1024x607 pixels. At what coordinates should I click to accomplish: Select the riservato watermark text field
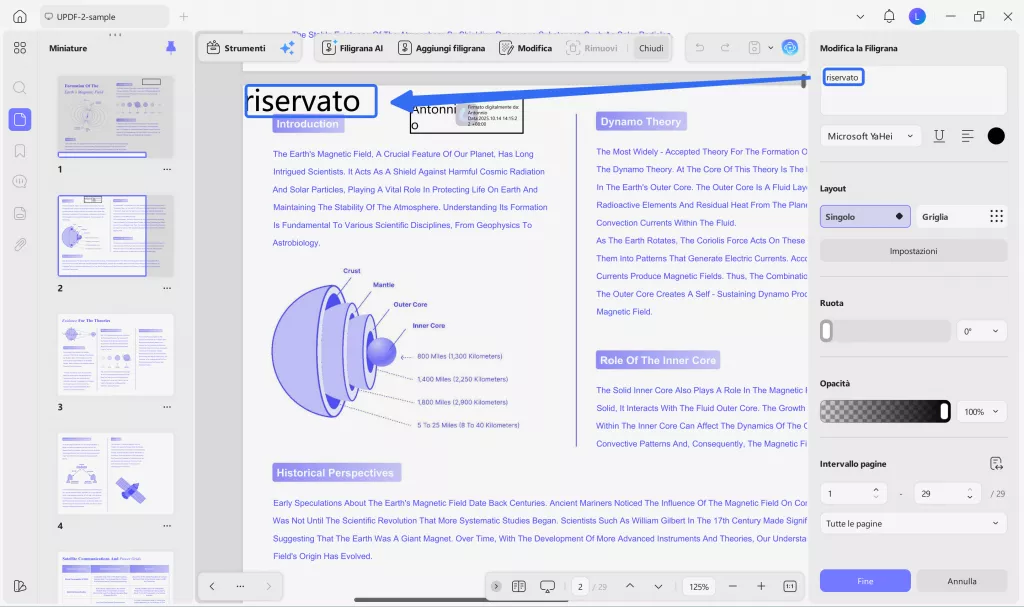pyautogui.click(x=843, y=76)
